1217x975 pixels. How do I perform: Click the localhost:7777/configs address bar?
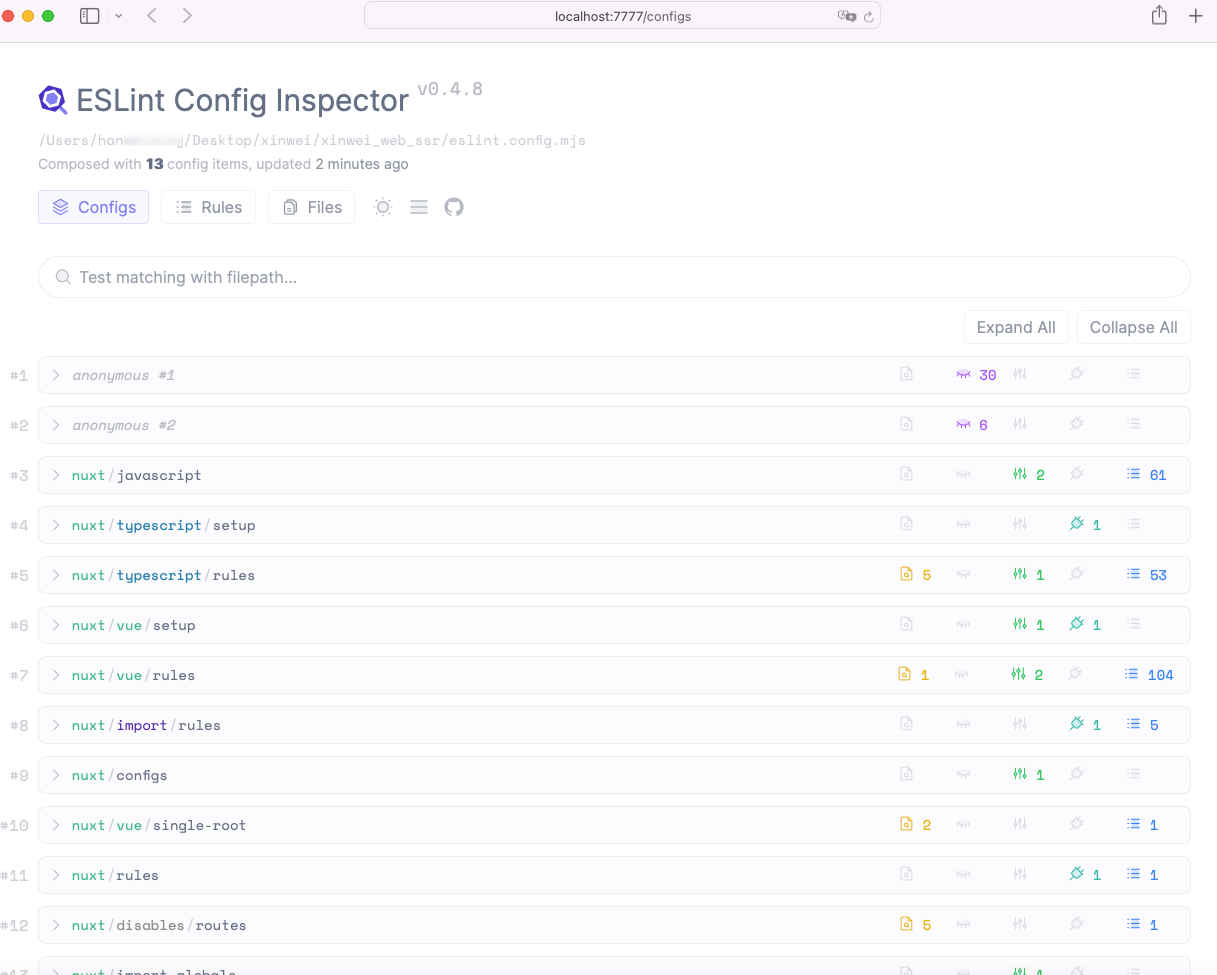[x=622, y=16]
